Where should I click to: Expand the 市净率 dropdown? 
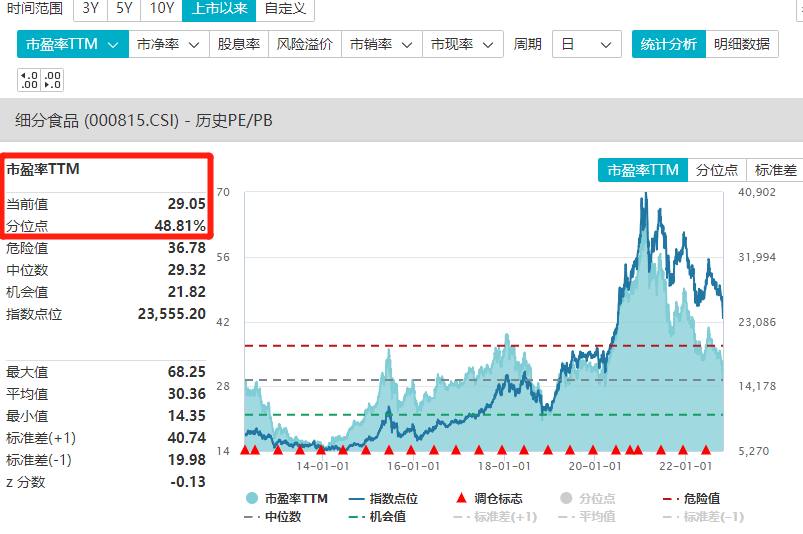(x=168, y=45)
